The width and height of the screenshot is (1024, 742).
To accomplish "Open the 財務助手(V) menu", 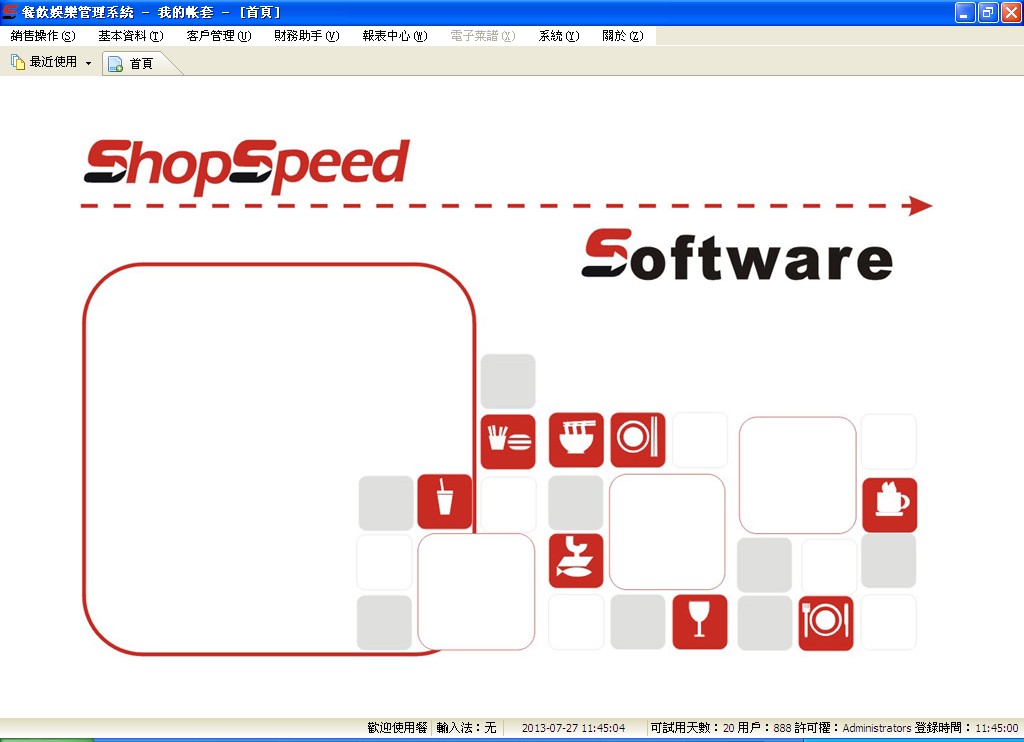I will click(x=307, y=36).
